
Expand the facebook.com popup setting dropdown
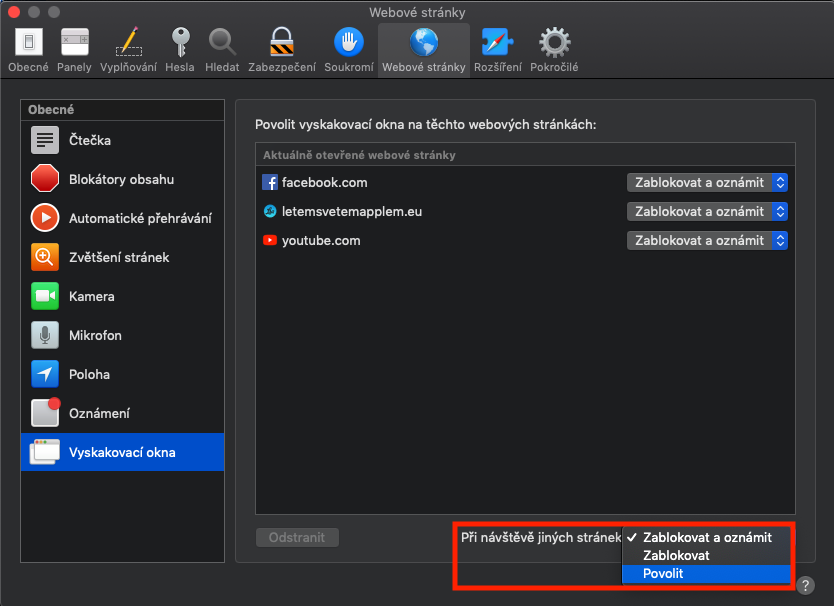click(x=707, y=183)
